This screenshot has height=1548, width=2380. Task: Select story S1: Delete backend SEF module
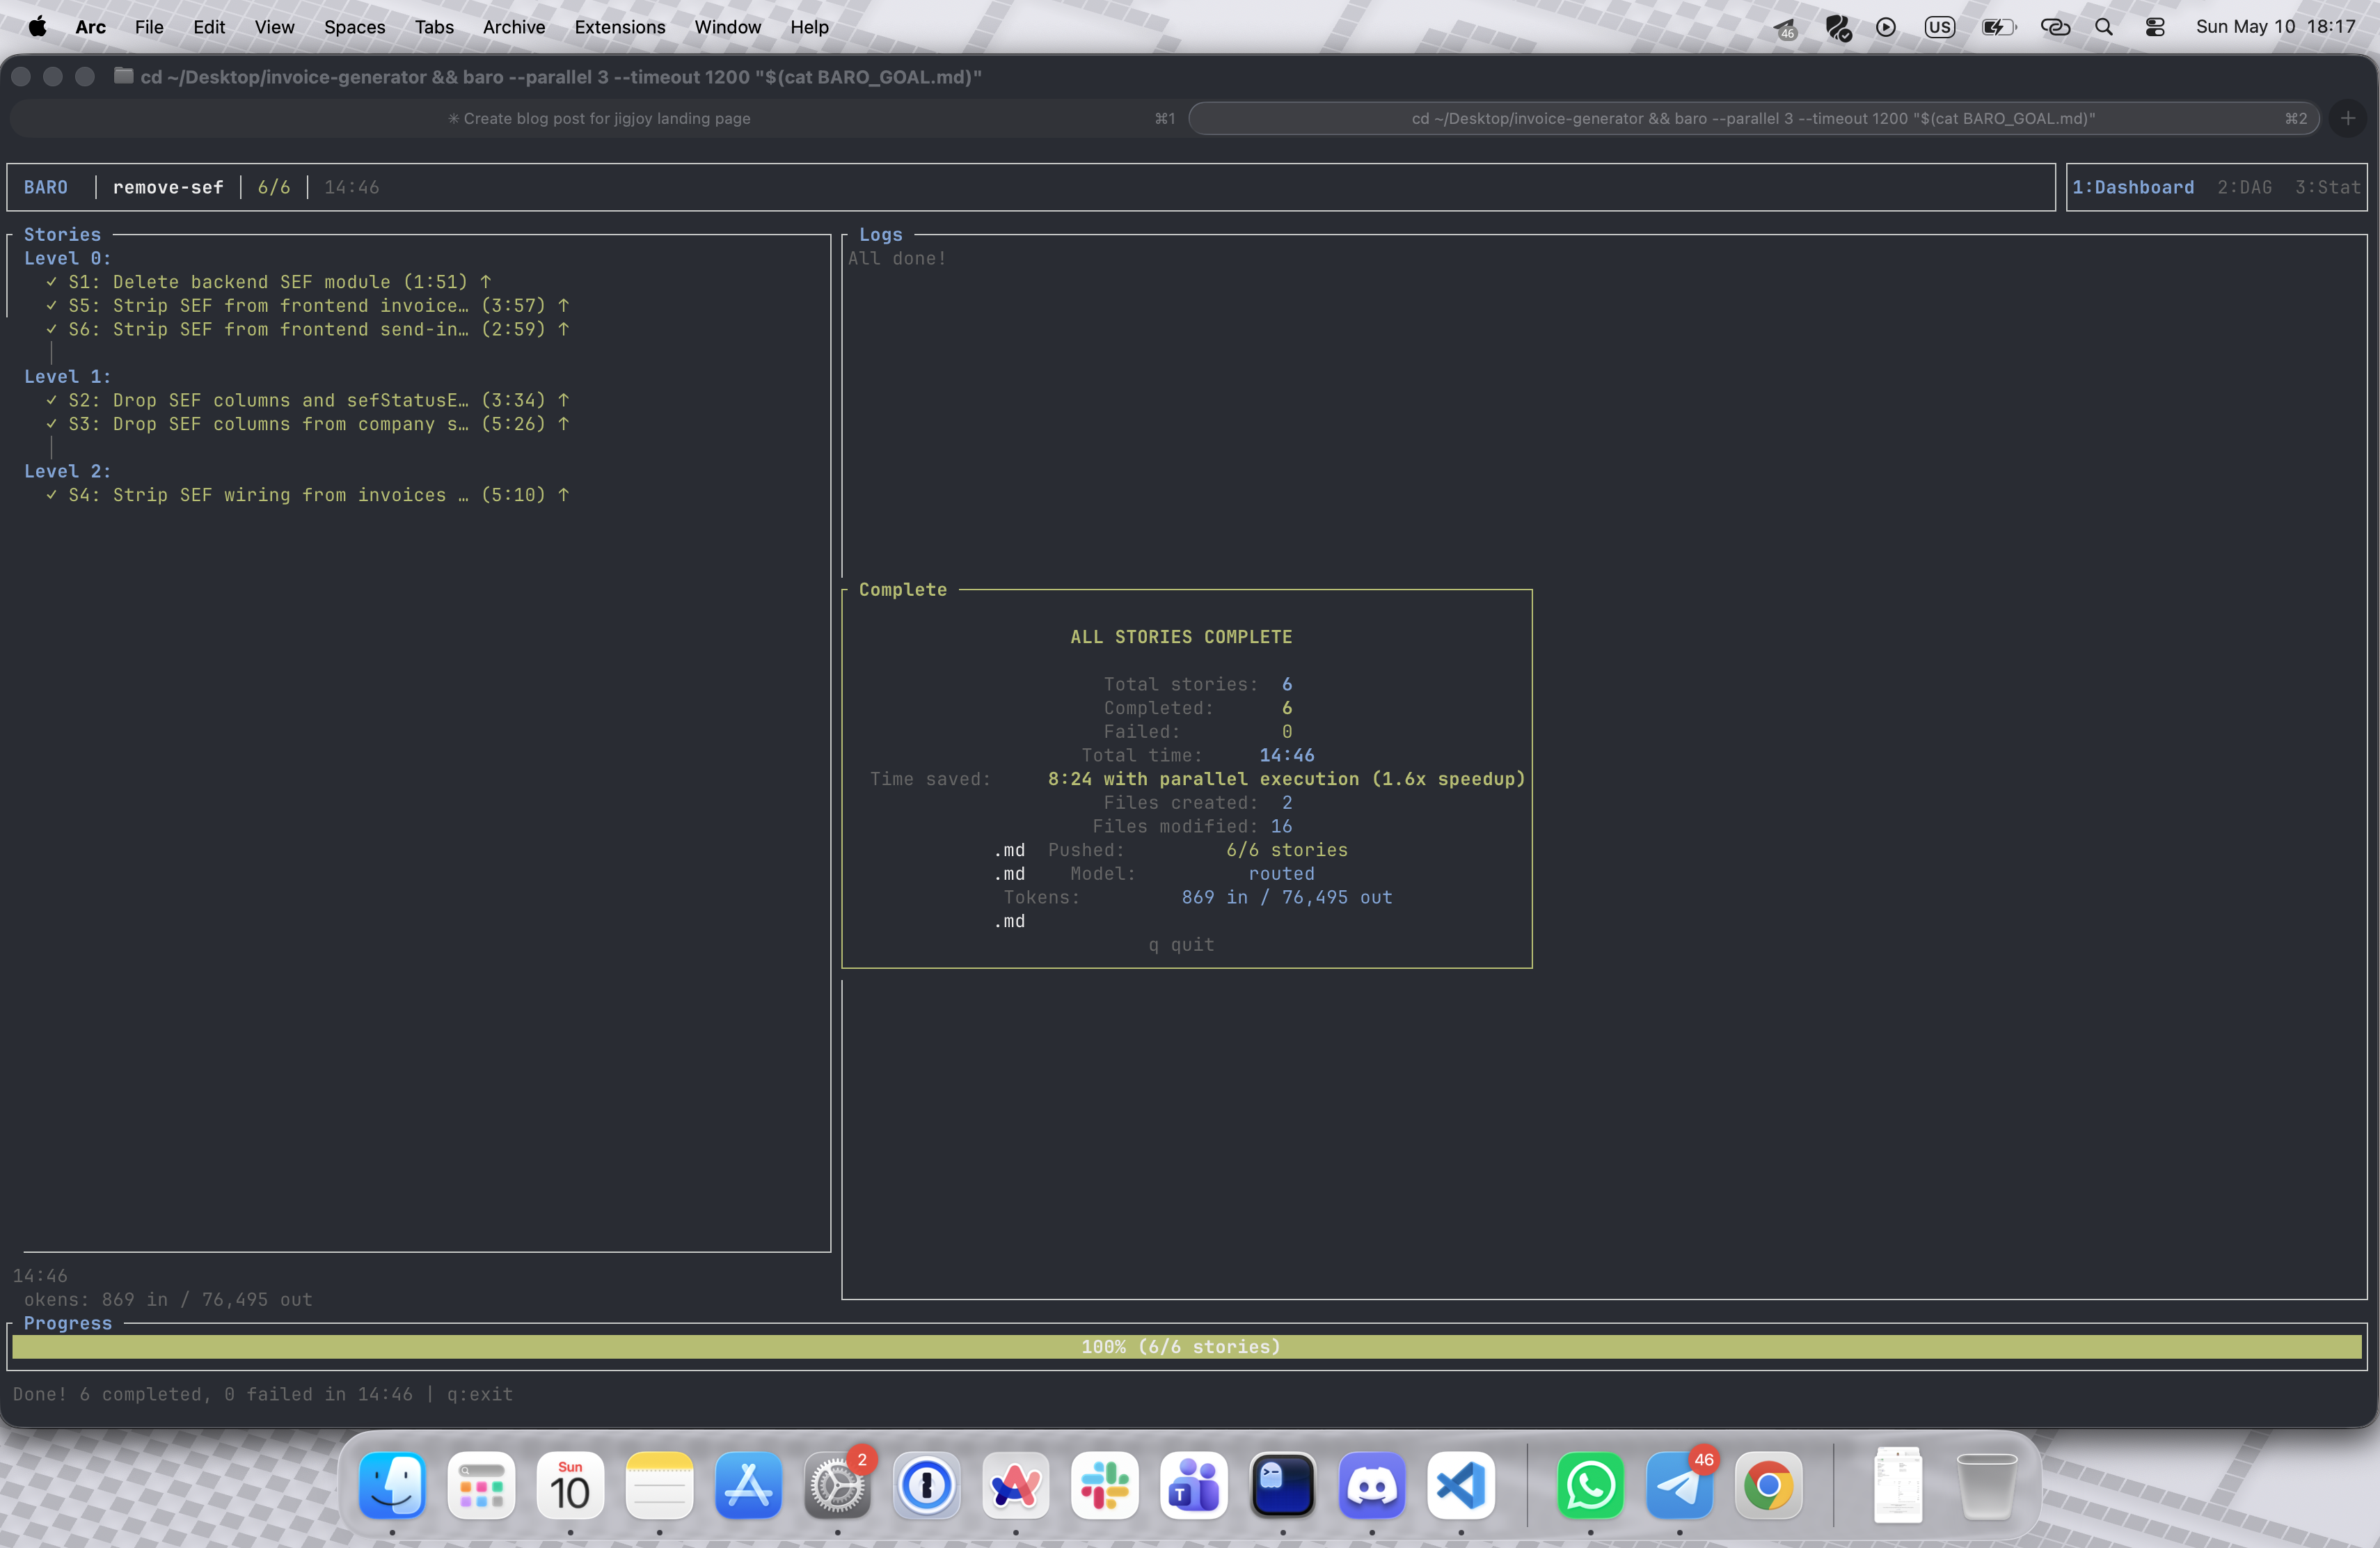[x=268, y=282]
